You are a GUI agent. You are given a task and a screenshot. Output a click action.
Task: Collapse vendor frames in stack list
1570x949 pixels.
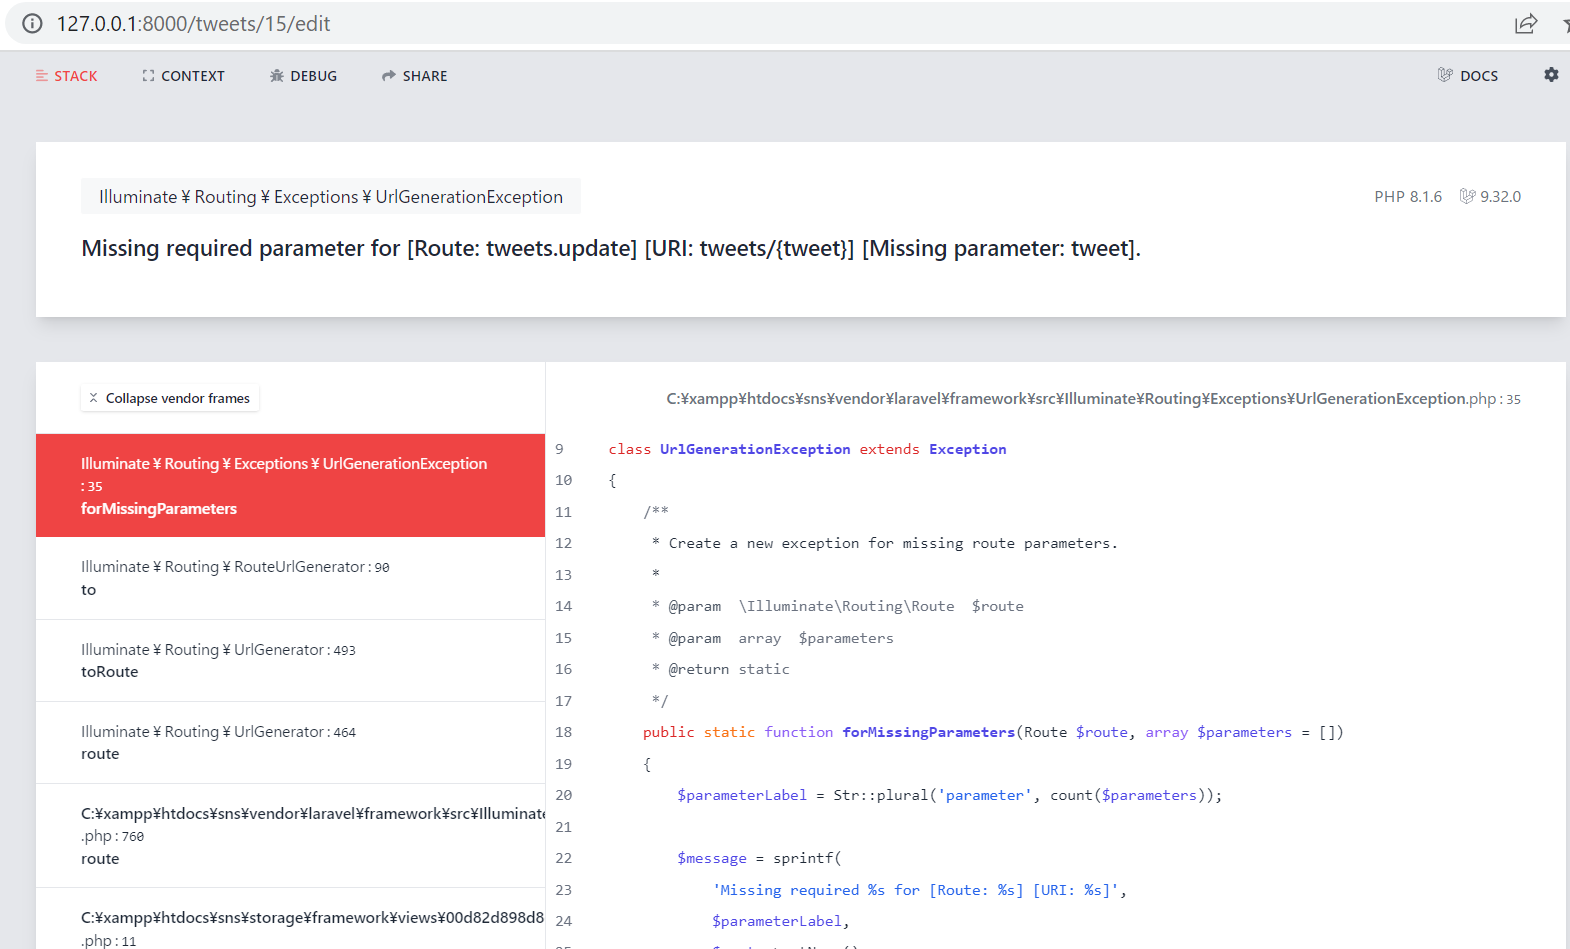point(170,398)
